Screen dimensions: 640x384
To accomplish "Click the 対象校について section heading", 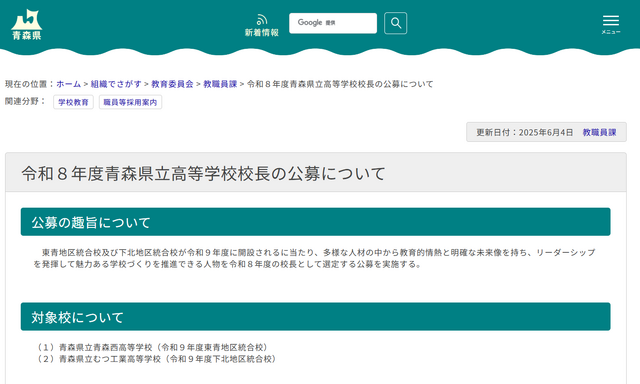I will coord(316,317).
